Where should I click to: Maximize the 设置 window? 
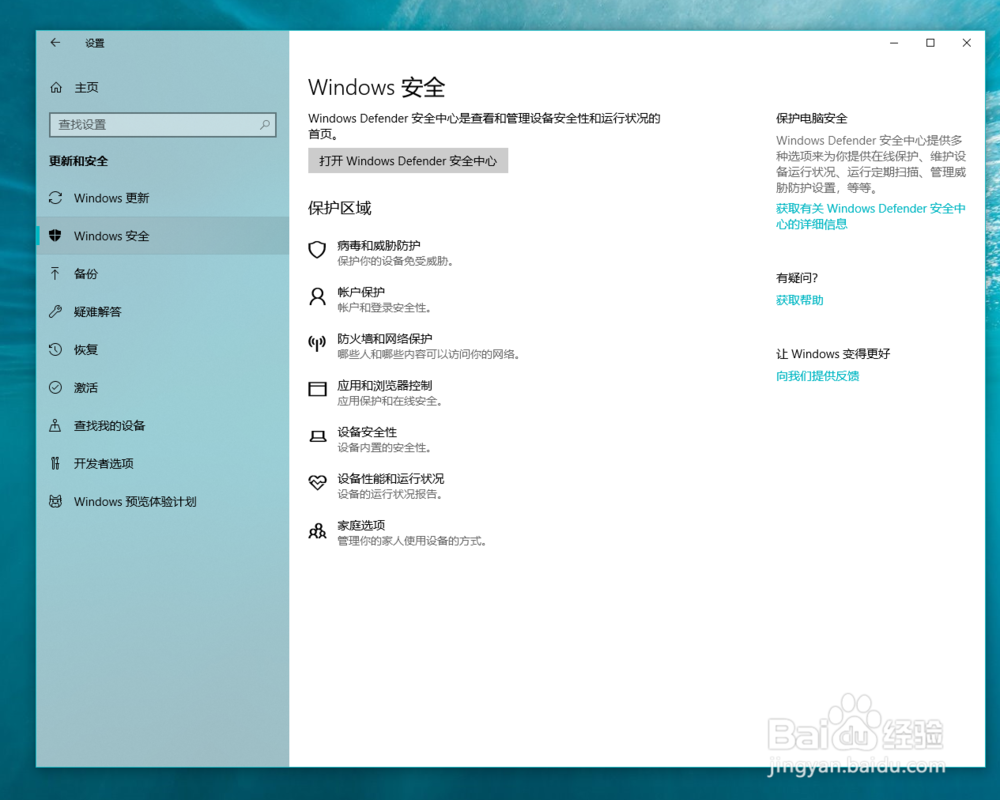coord(930,43)
